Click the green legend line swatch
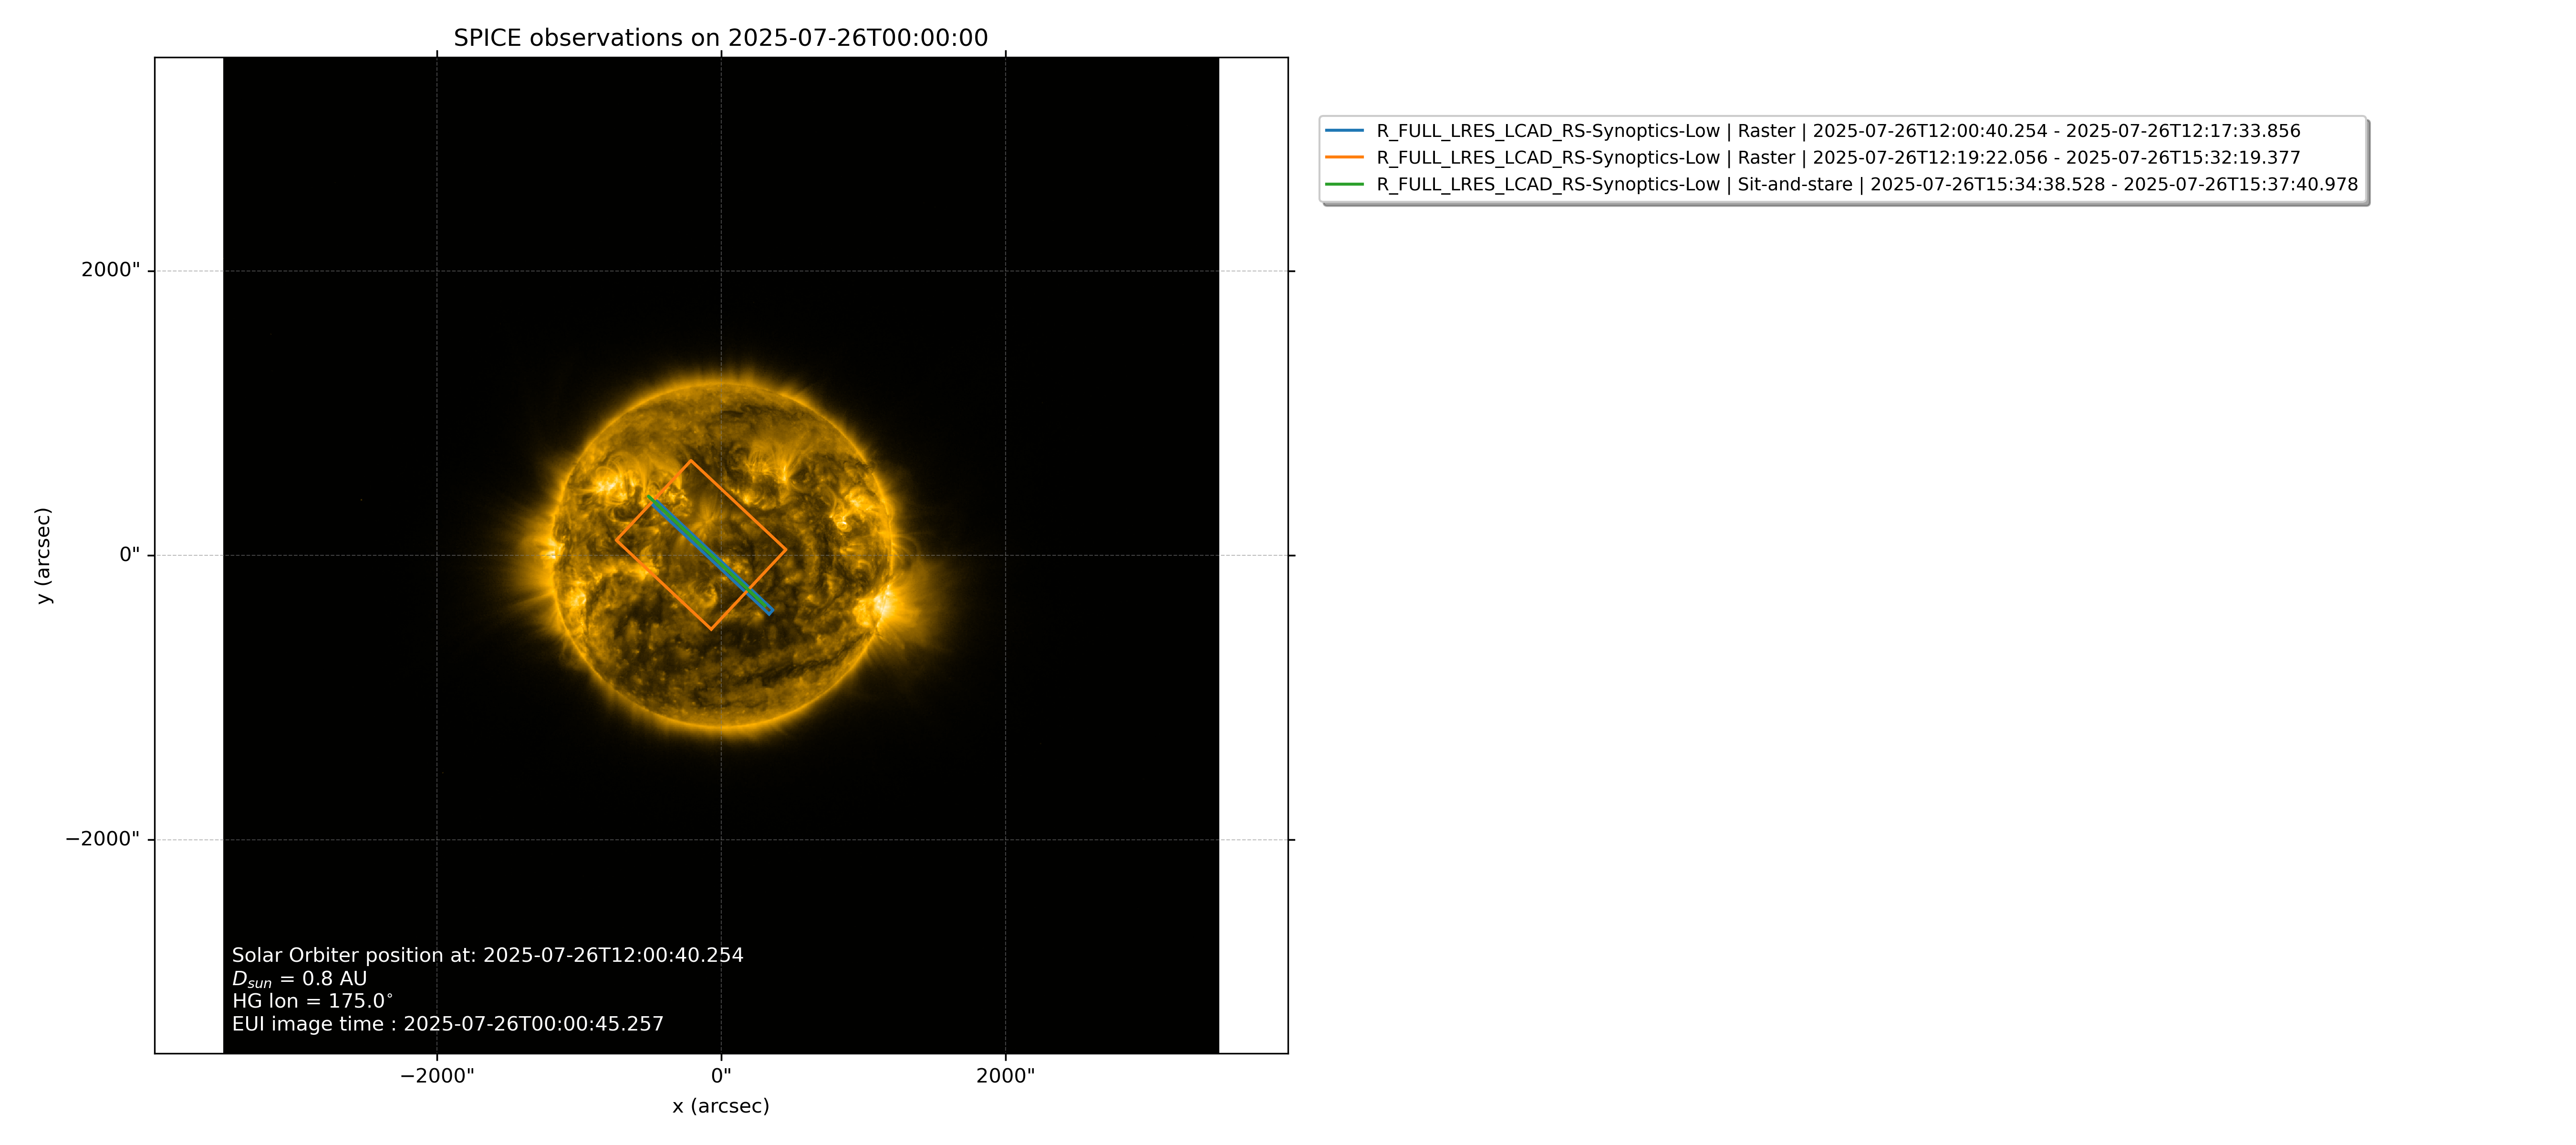The width and height of the screenshot is (2576, 1145). coord(1344,185)
